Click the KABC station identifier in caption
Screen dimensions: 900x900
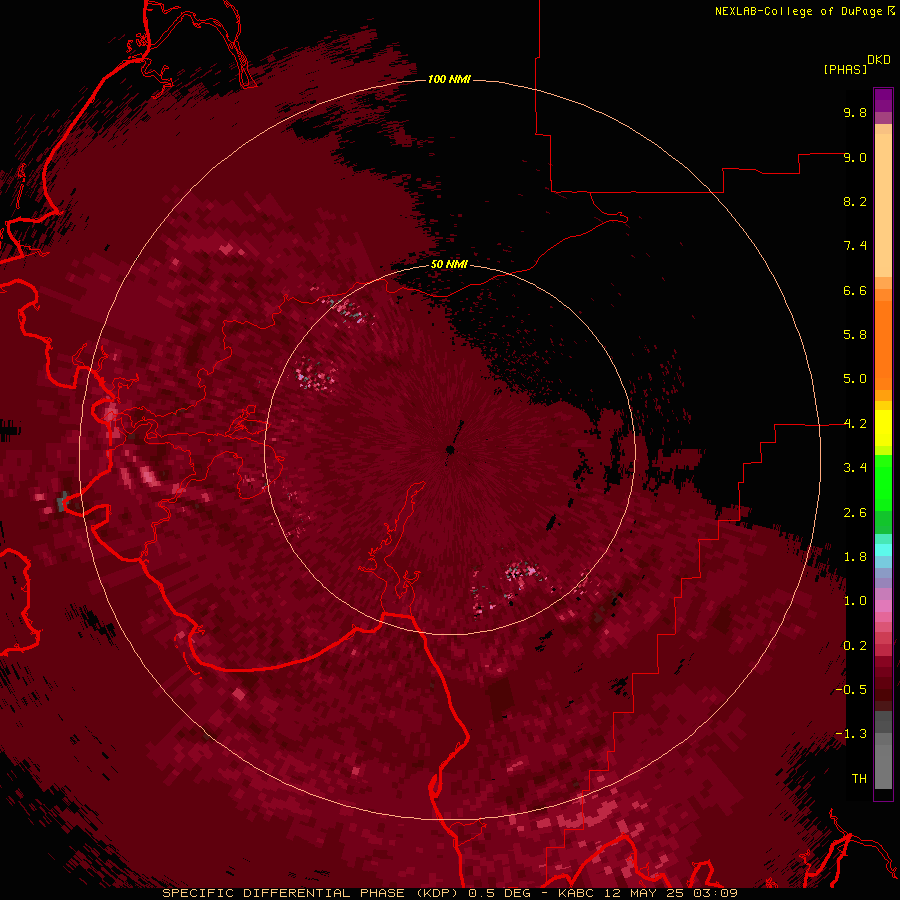point(577,893)
